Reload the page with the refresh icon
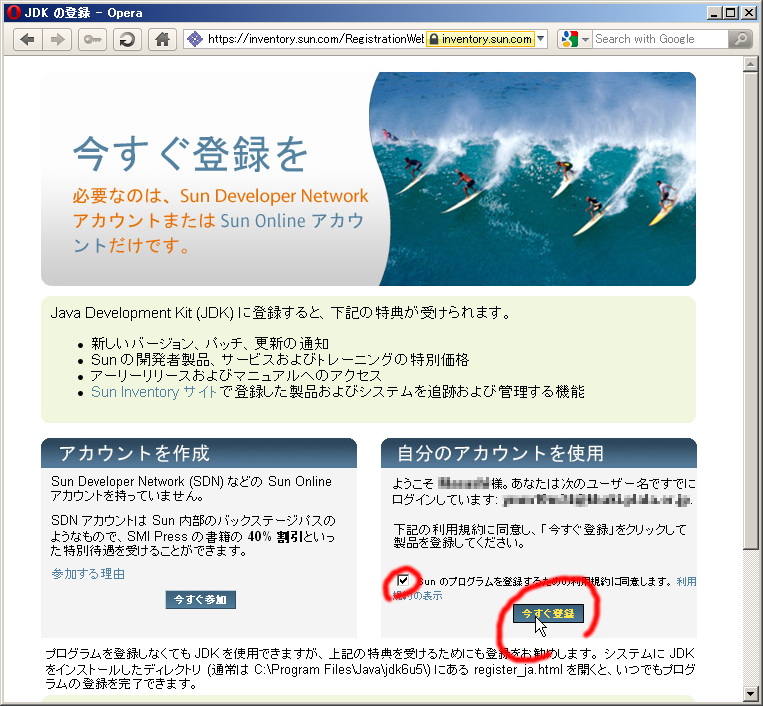763x706 pixels. tap(127, 39)
